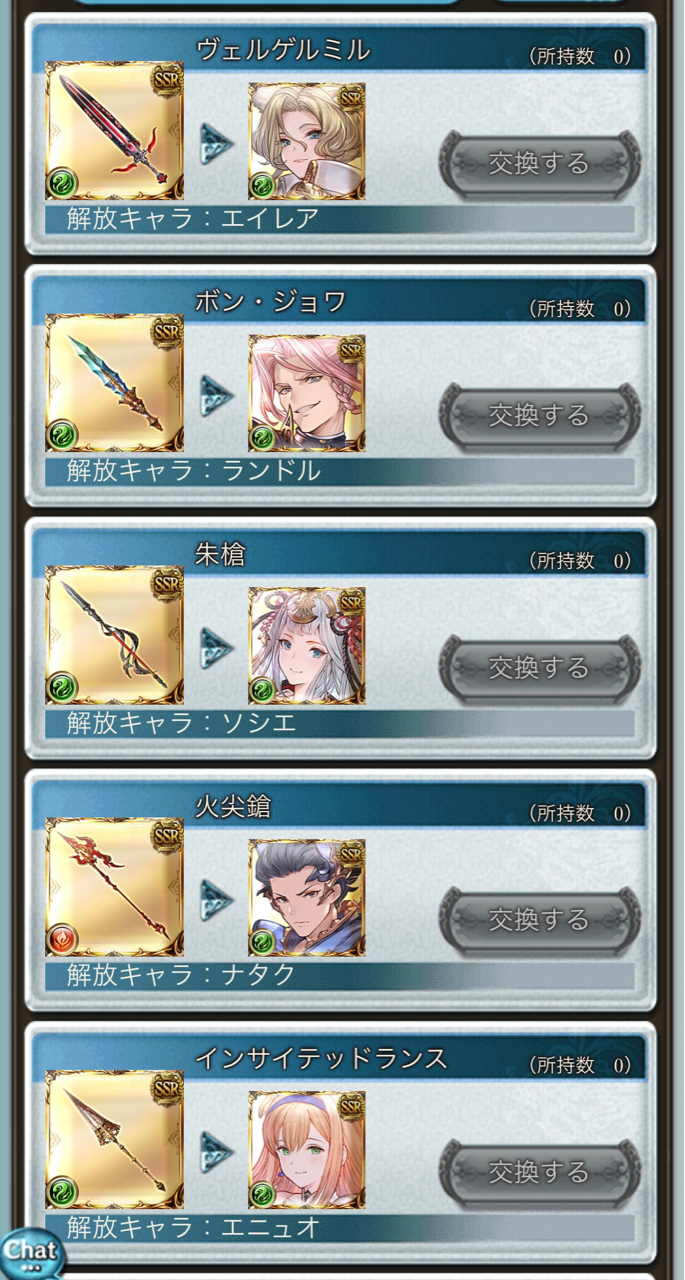The height and width of the screenshot is (1280, 685).
Task: Click 交換する for 朱槍
Action: point(540,667)
